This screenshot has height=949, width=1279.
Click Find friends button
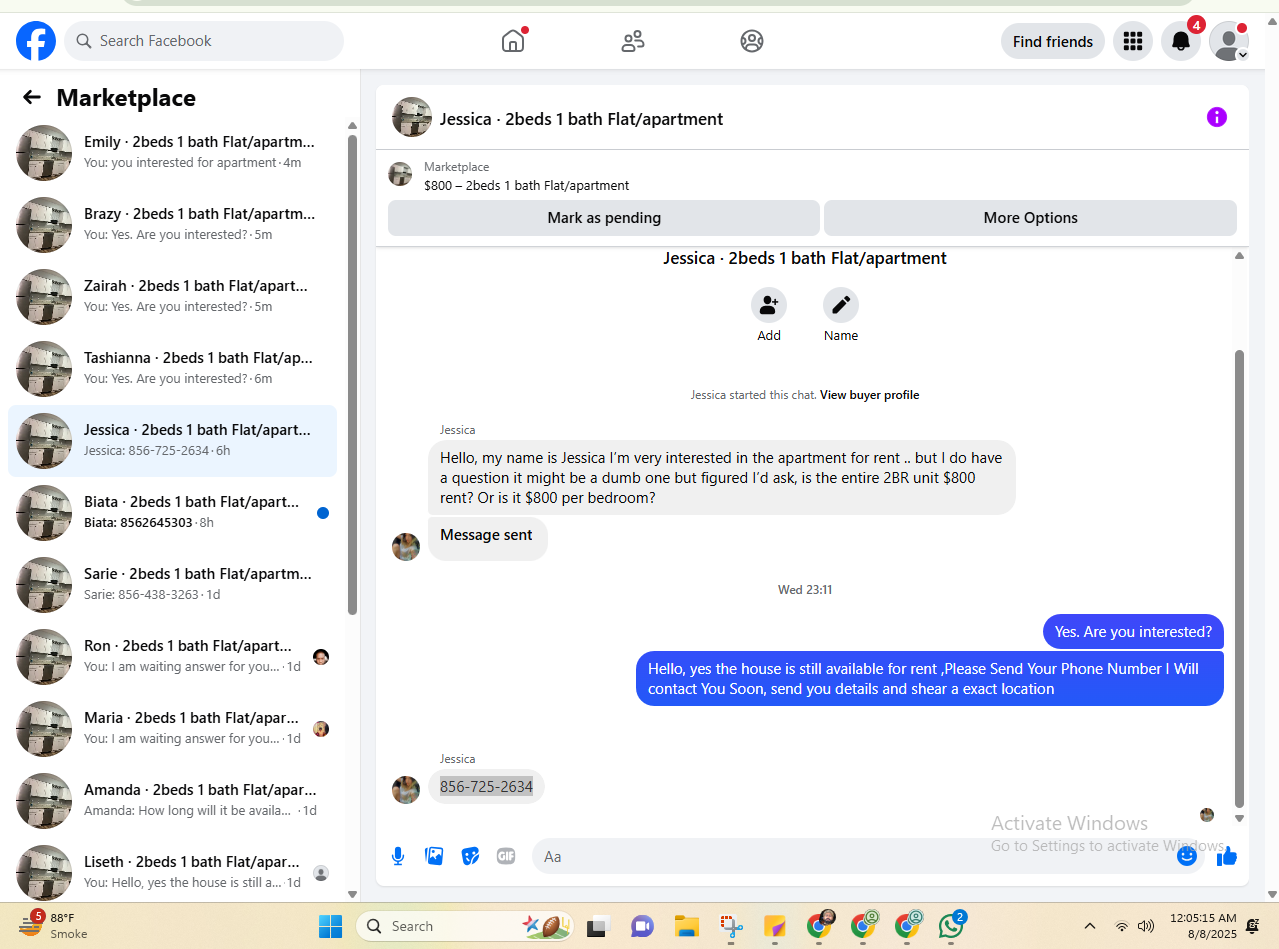1053,41
